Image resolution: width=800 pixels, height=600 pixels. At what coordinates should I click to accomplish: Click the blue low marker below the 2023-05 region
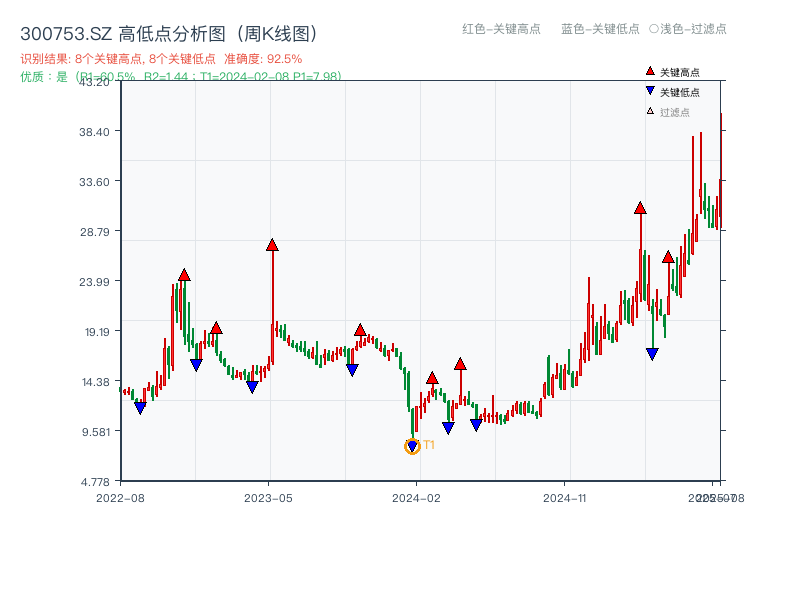click(252, 386)
